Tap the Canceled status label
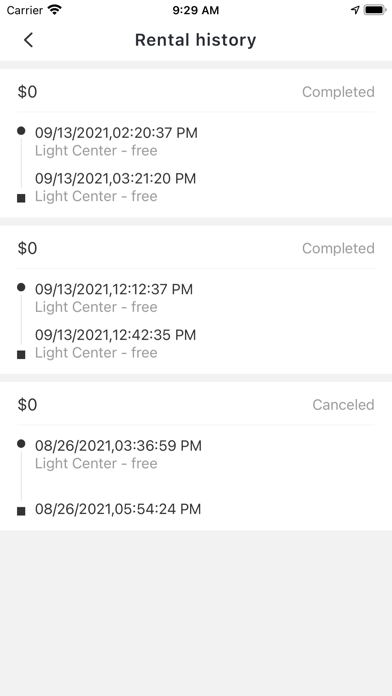This screenshot has height=696, width=392. [x=343, y=405]
